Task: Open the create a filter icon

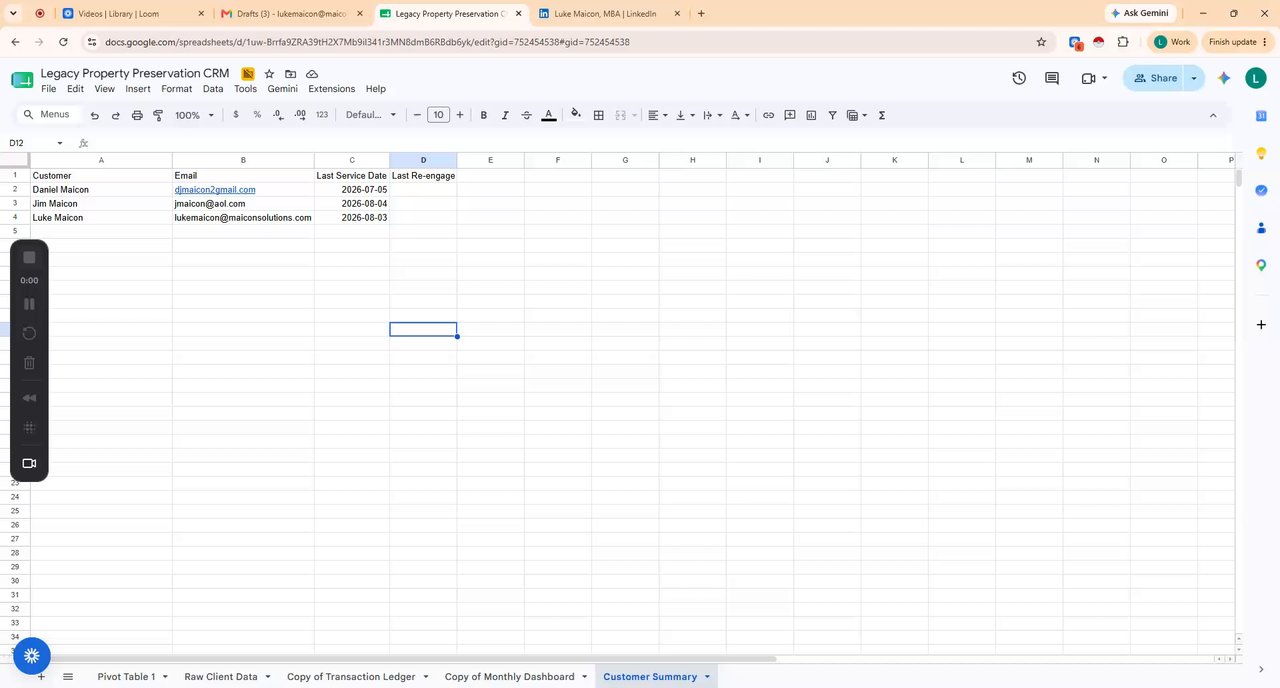Action: tap(832, 115)
